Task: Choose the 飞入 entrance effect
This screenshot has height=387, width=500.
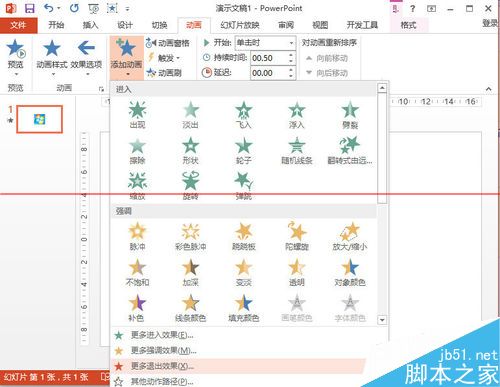Action: [x=244, y=115]
